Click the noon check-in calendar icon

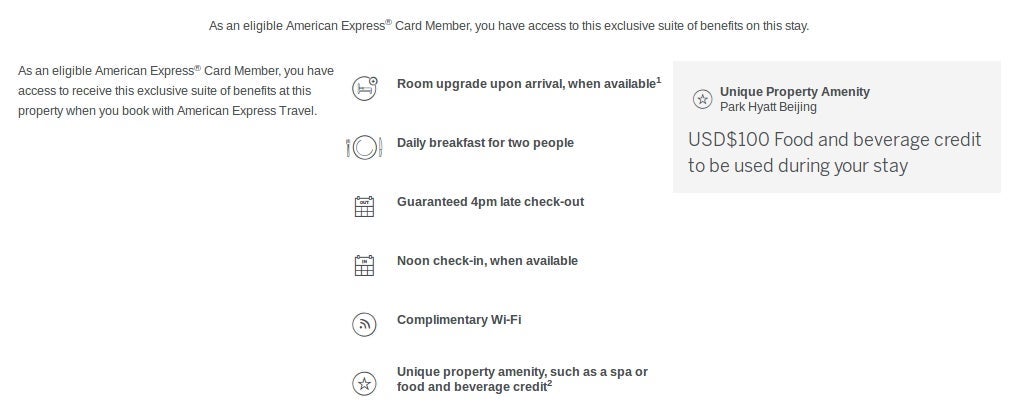pos(364,265)
